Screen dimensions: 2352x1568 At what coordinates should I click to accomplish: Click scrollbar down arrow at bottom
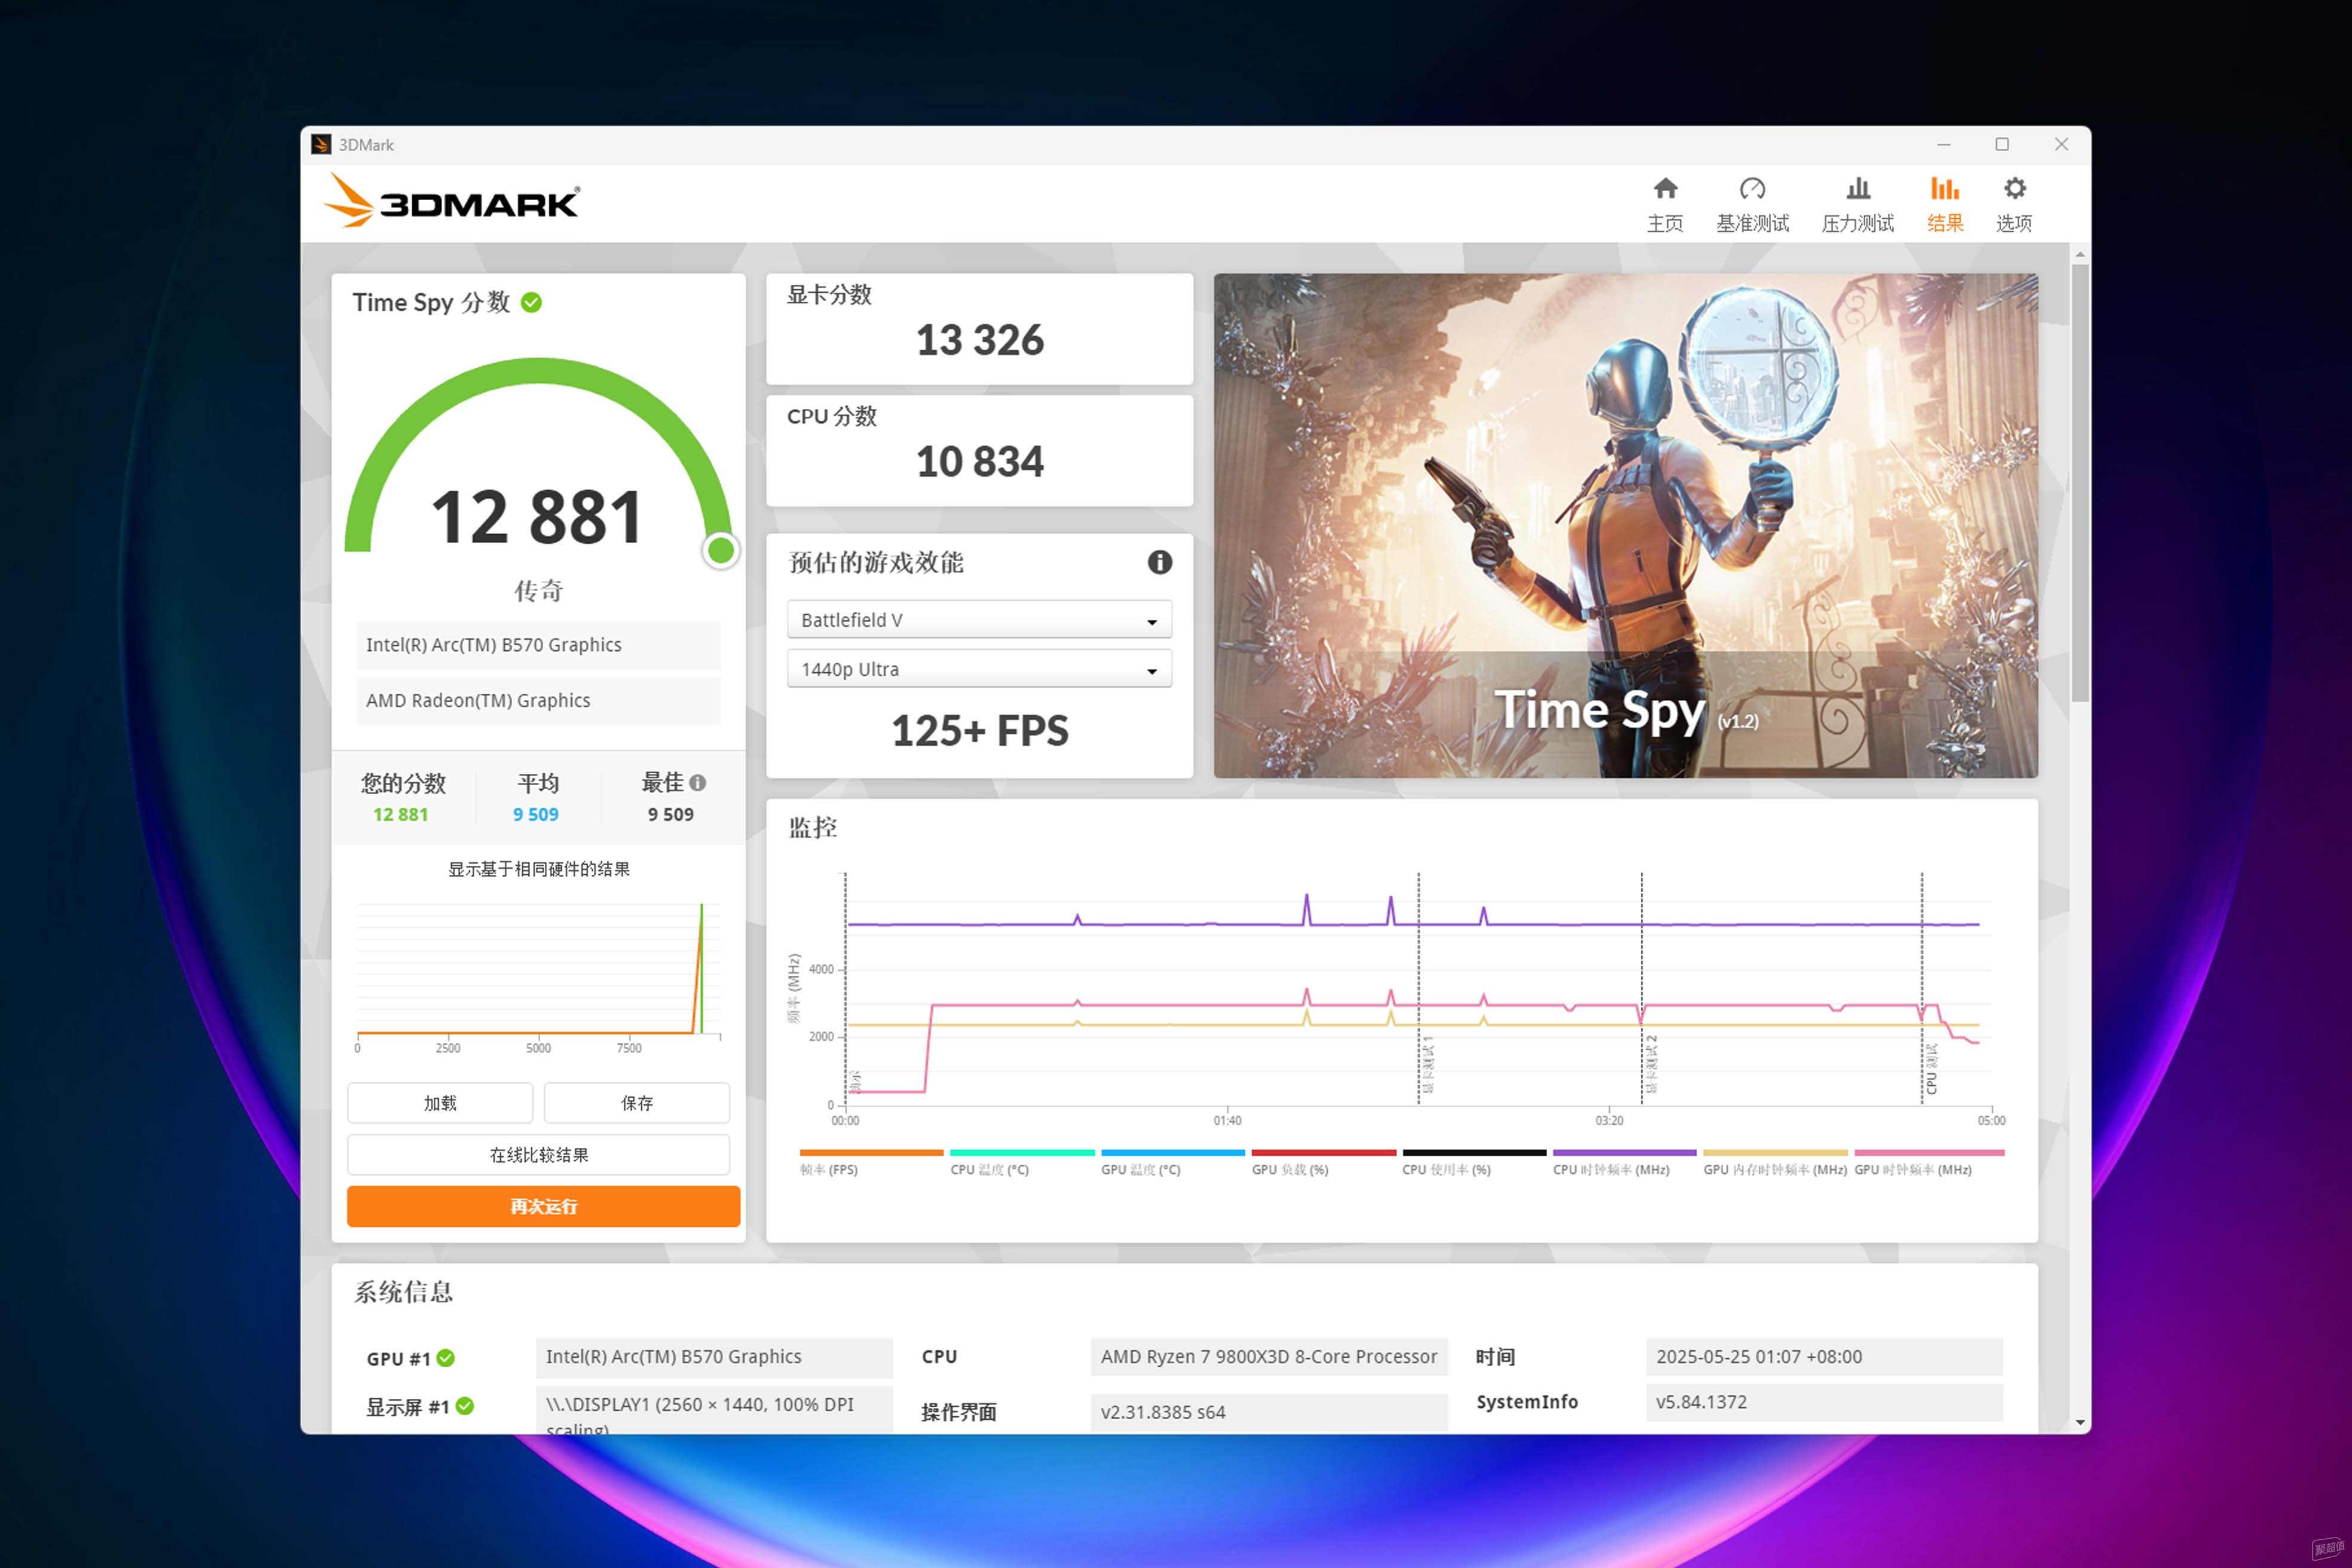2080,1422
